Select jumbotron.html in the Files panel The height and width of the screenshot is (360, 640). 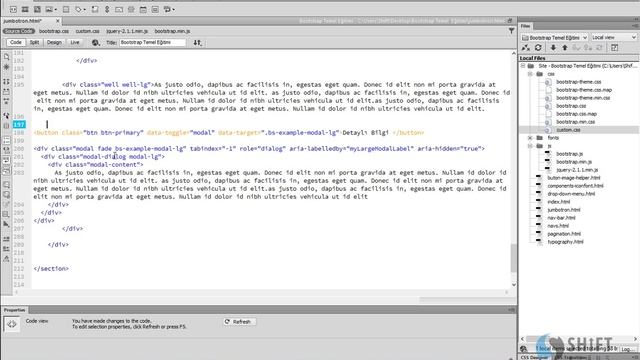pos(564,210)
